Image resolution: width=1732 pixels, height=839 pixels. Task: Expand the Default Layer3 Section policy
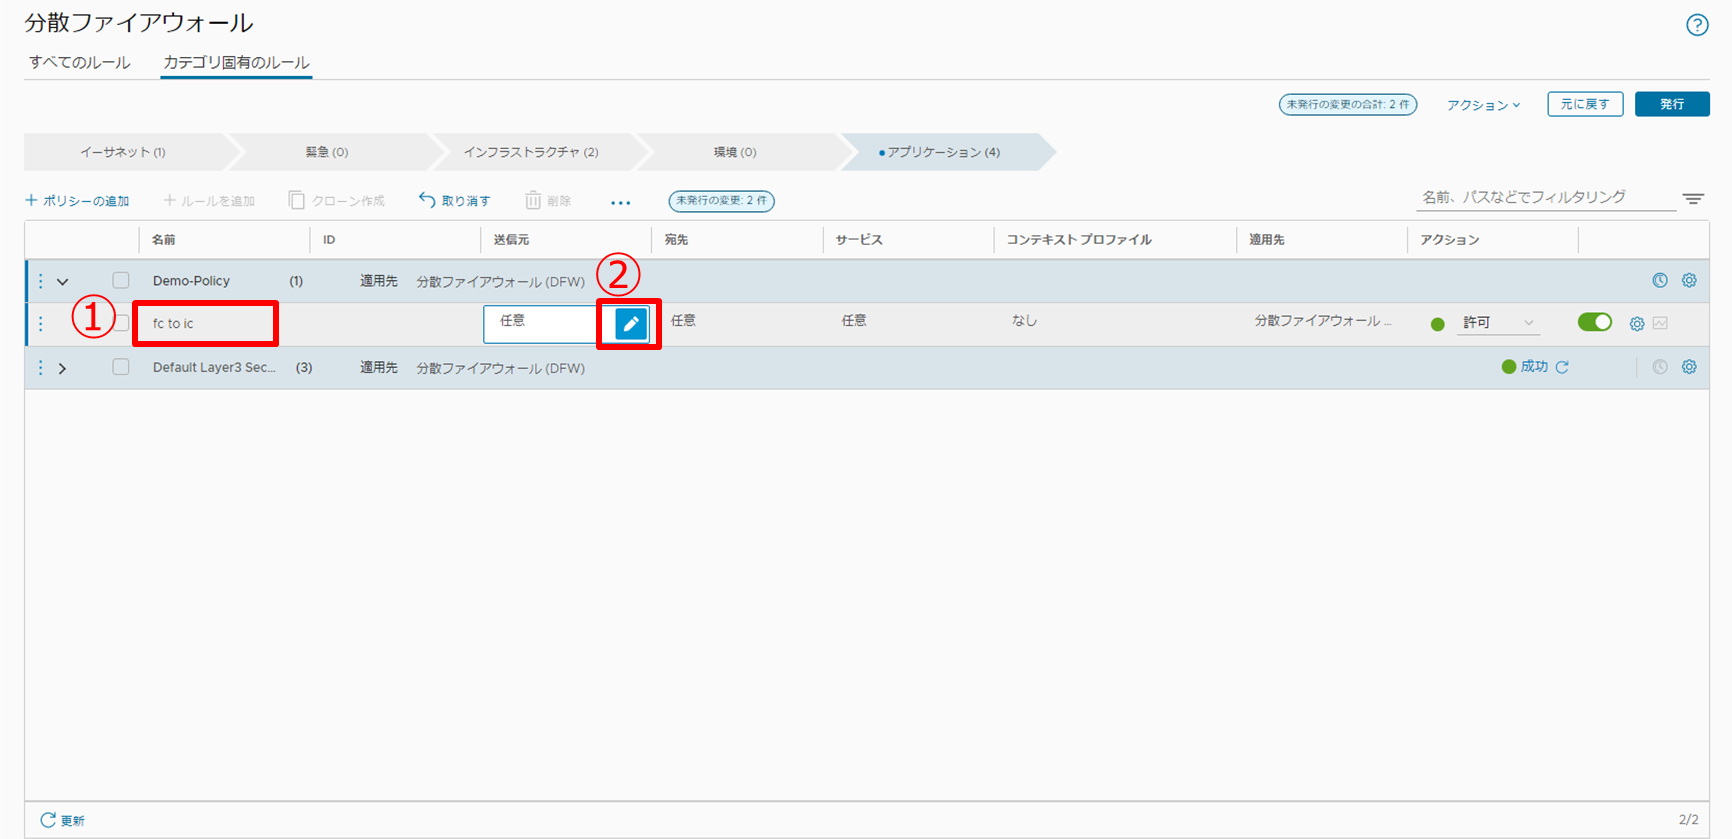point(63,368)
